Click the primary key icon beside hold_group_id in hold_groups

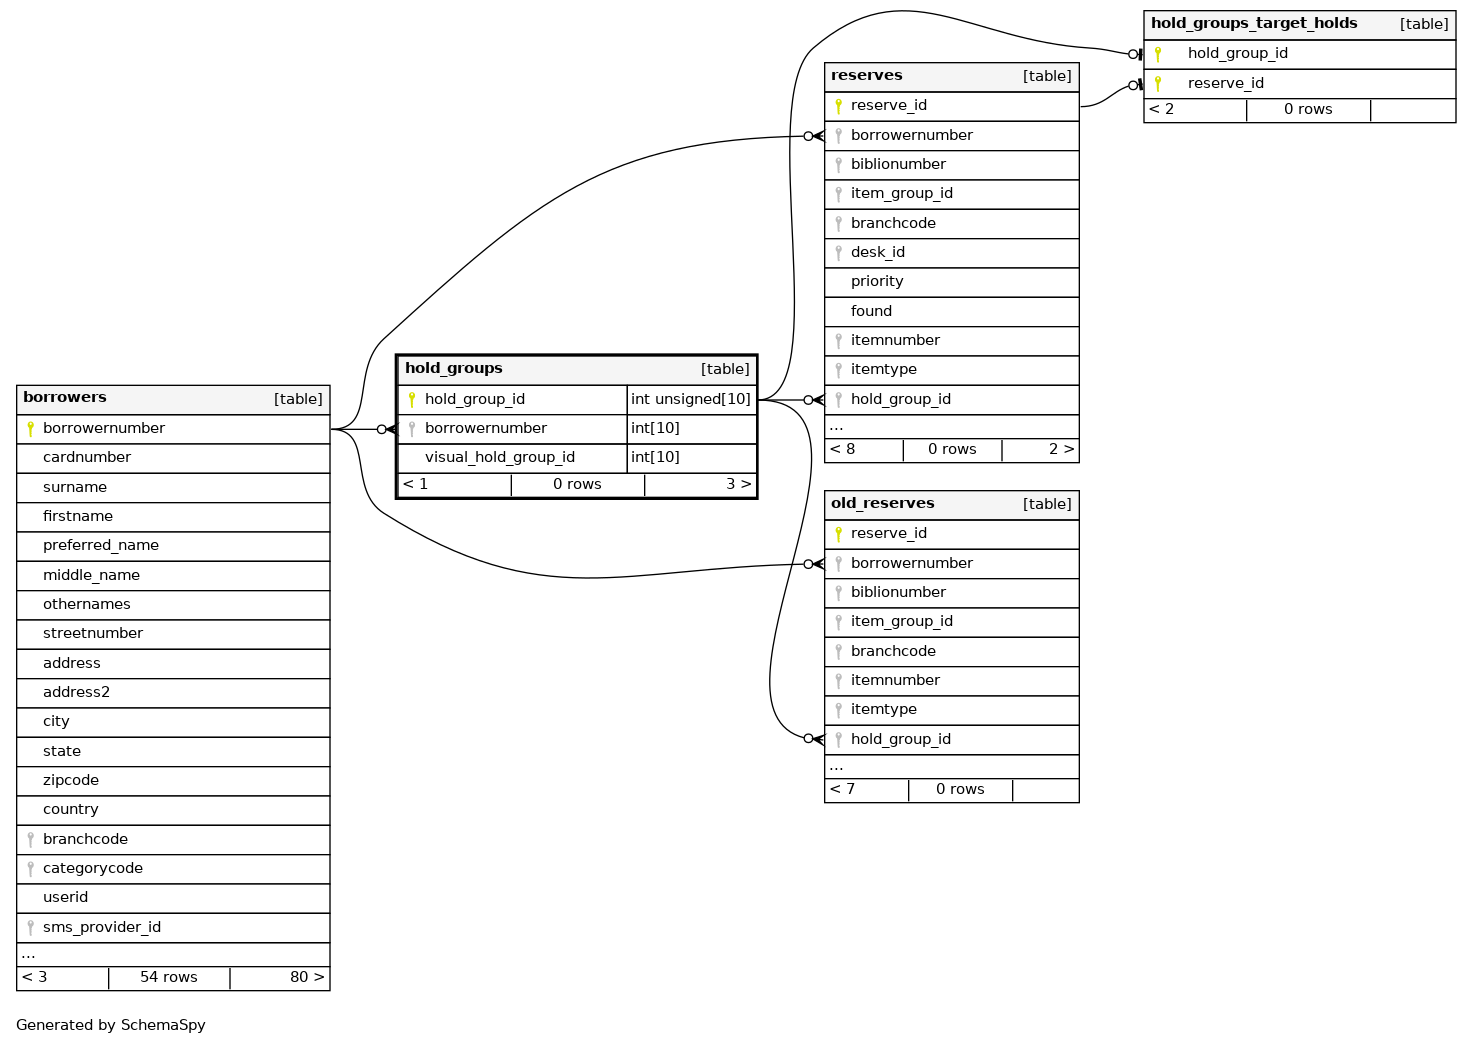tap(411, 400)
